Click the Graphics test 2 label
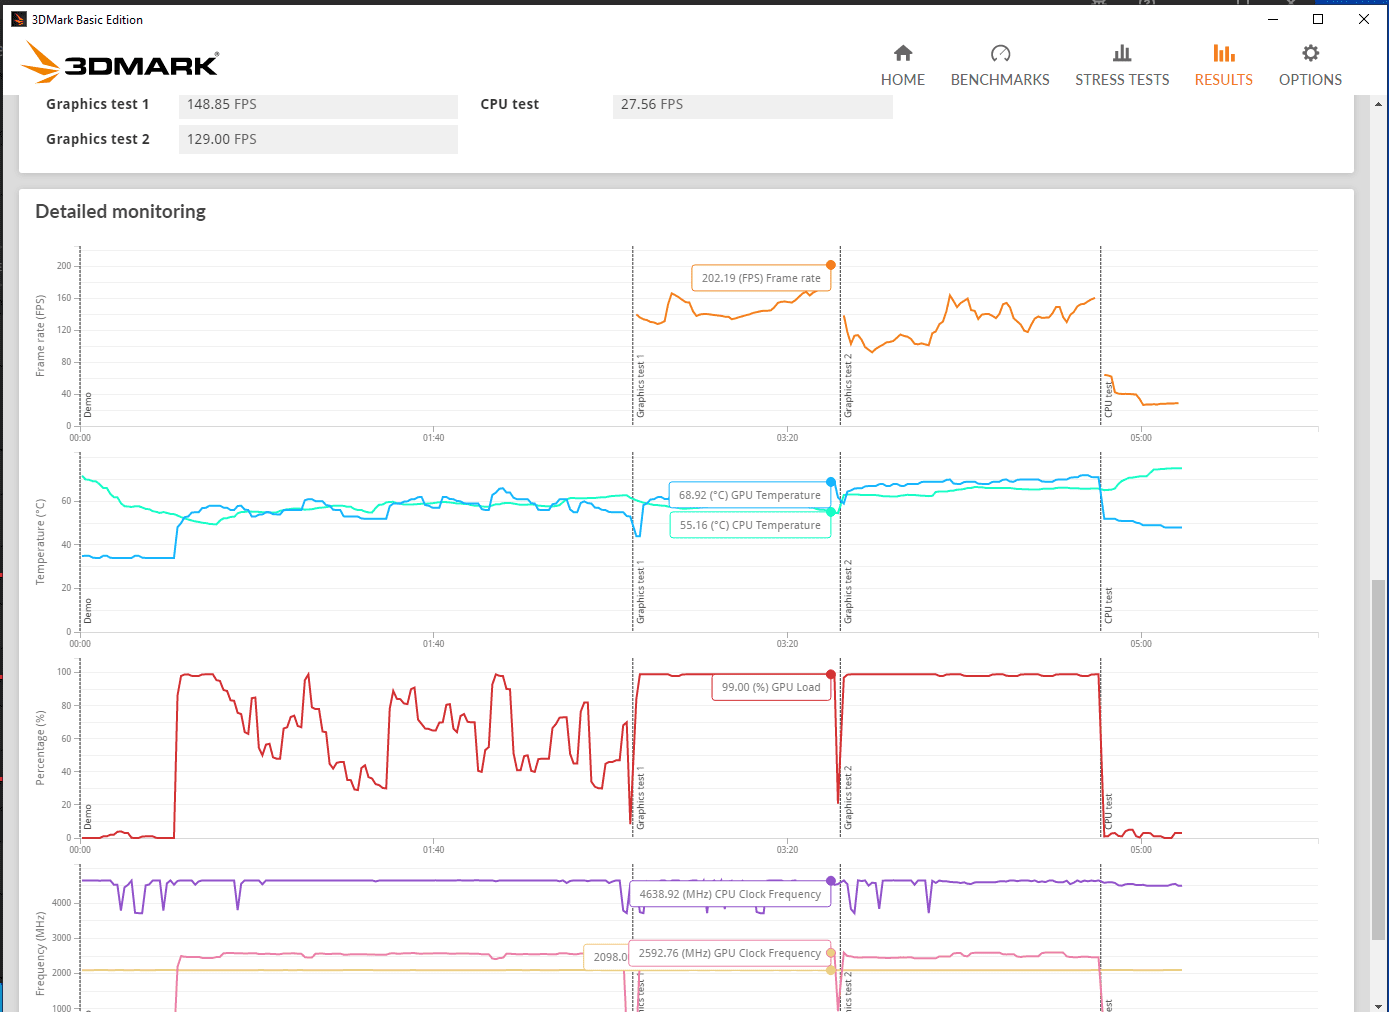1389x1012 pixels. (97, 139)
